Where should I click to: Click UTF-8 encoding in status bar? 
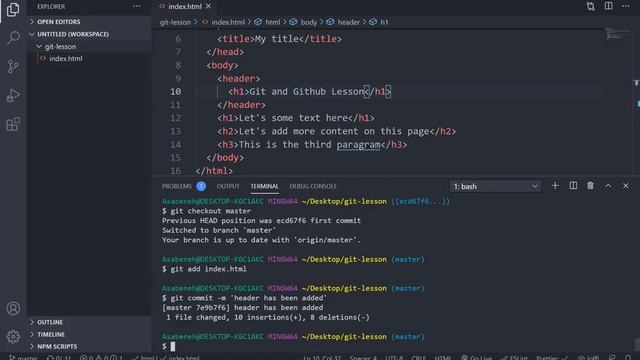point(394,358)
